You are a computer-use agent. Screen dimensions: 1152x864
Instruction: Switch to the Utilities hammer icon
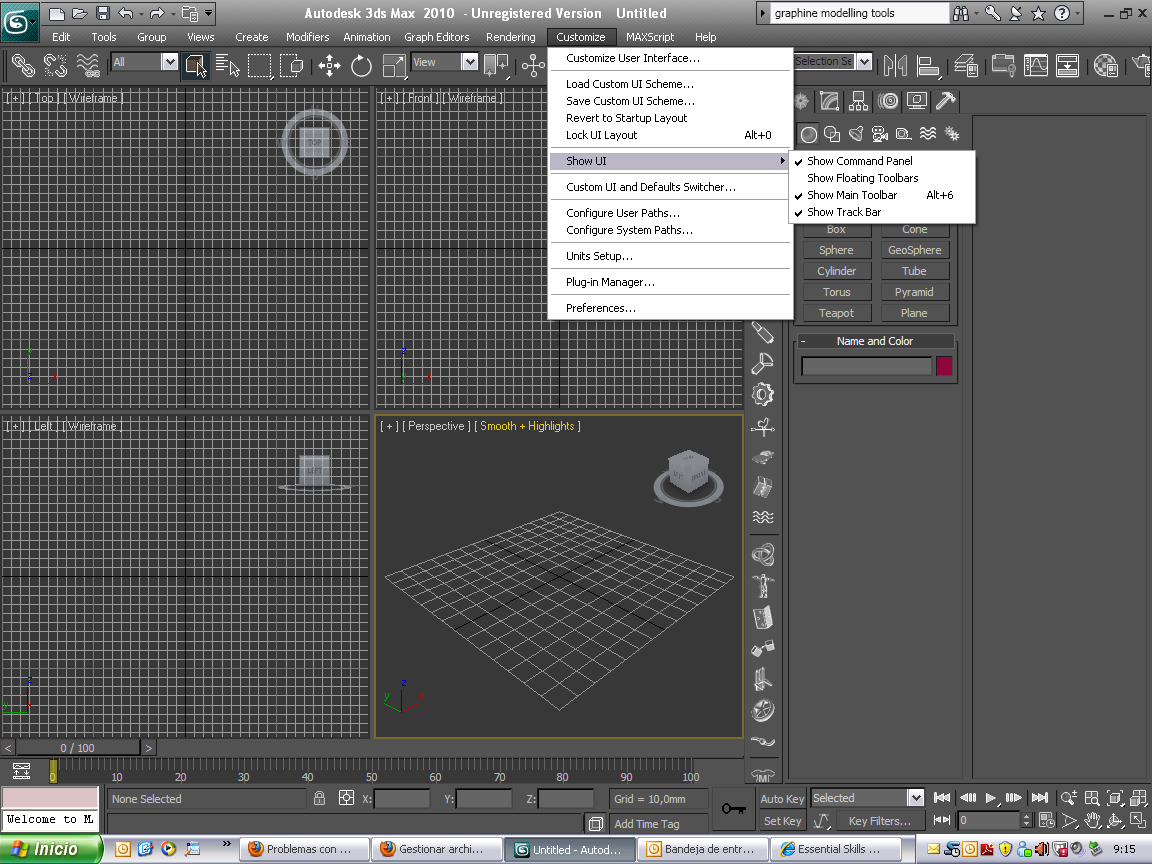[946, 101]
